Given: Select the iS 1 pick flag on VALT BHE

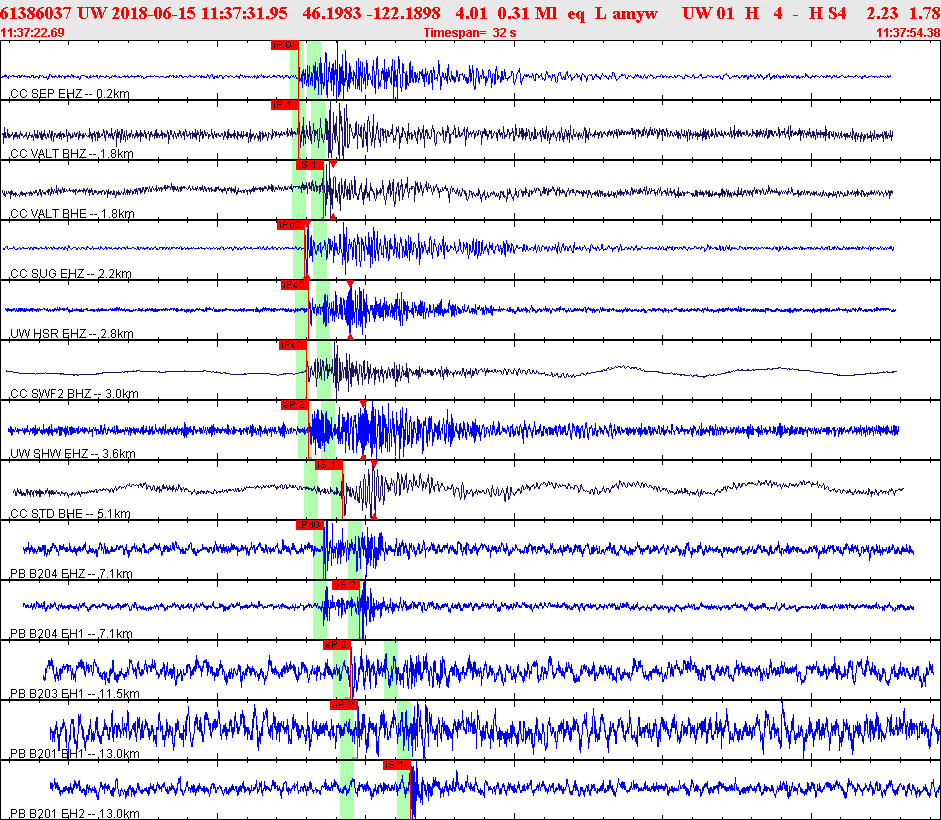Looking at the screenshot, I should coord(308,165).
